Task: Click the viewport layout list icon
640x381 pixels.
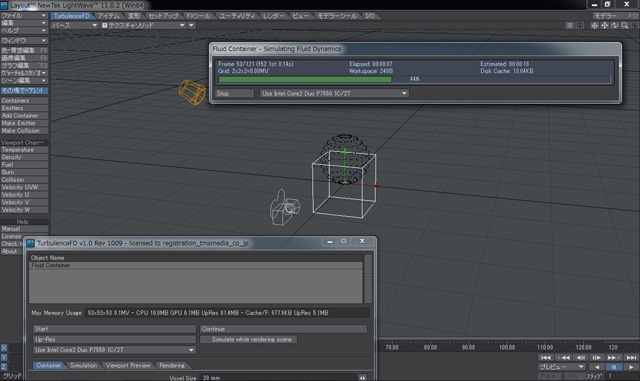Action: 569,25
